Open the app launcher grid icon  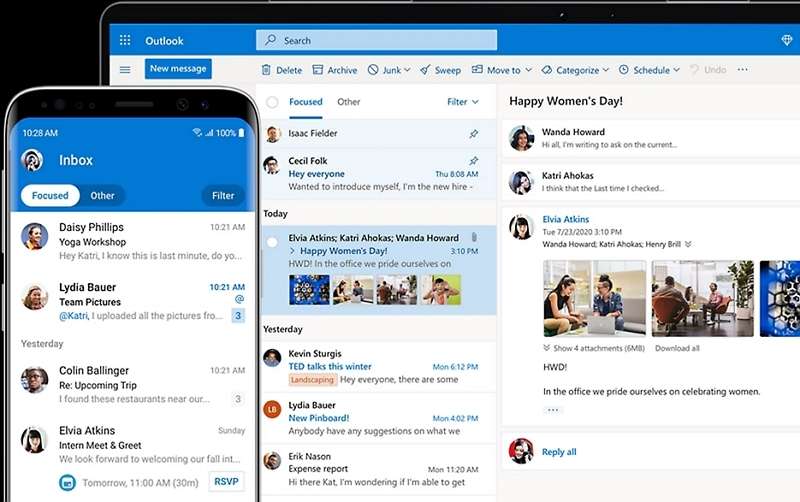(125, 40)
